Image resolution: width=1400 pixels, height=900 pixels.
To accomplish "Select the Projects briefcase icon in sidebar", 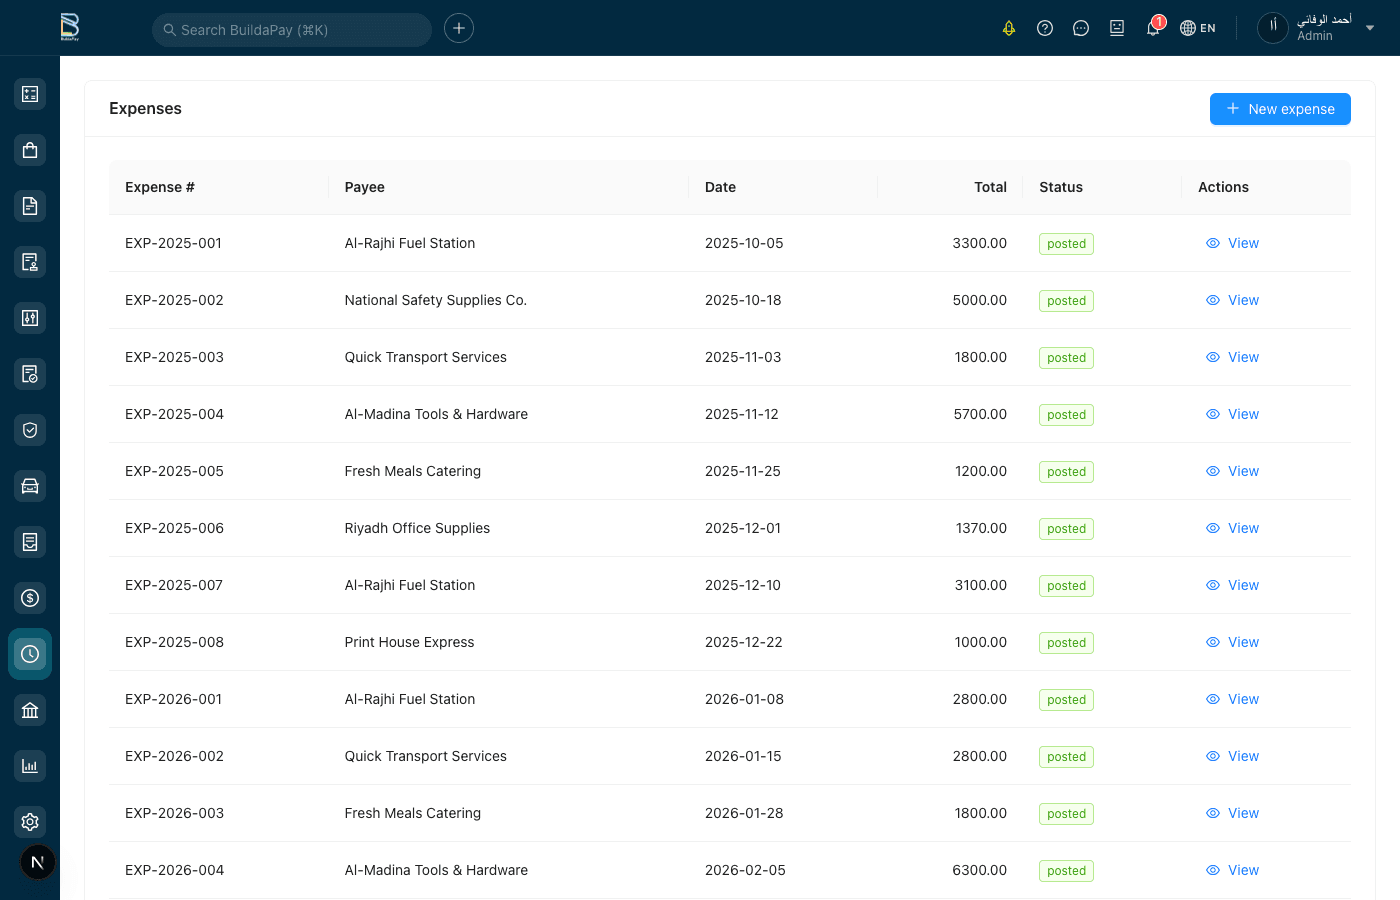I will coord(29,149).
